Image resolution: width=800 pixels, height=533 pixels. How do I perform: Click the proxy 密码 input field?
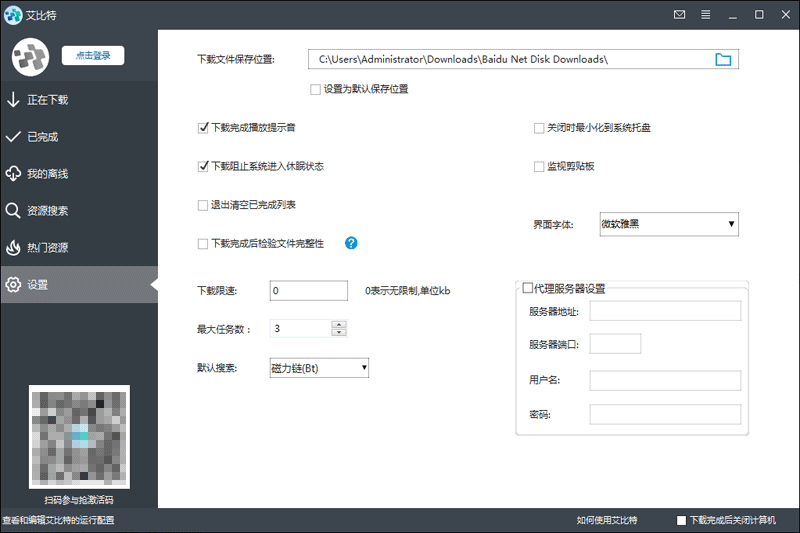click(x=665, y=414)
